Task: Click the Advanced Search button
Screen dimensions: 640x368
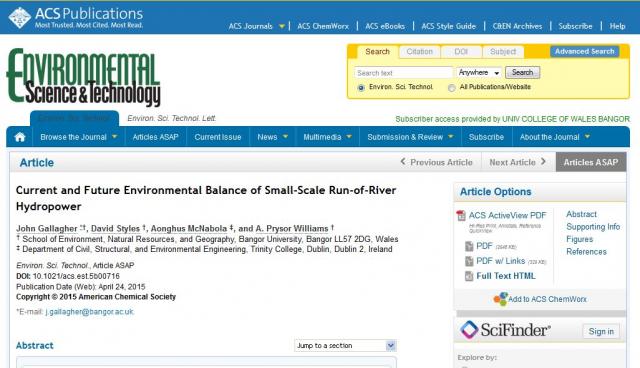Action: click(x=584, y=51)
